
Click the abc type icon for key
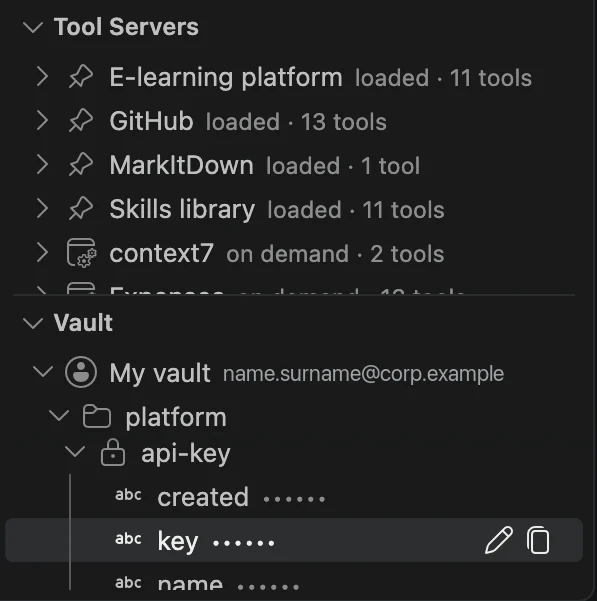click(x=128, y=539)
